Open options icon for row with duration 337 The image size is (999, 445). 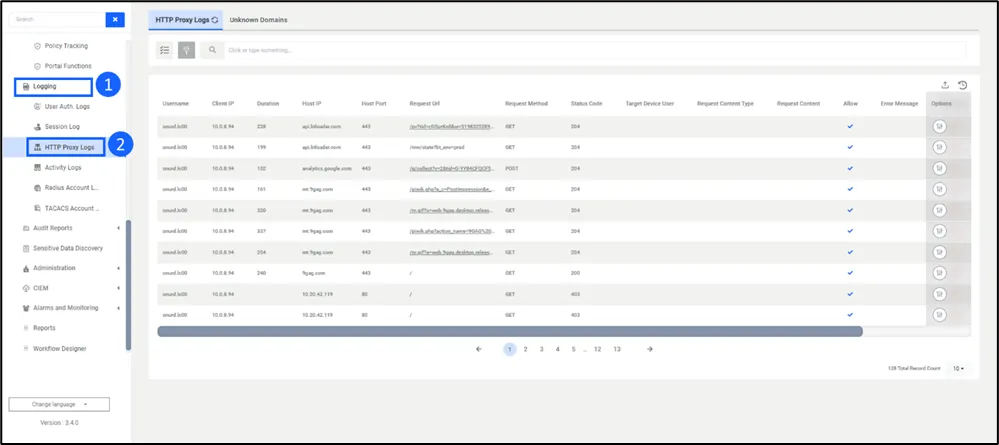point(939,231)
